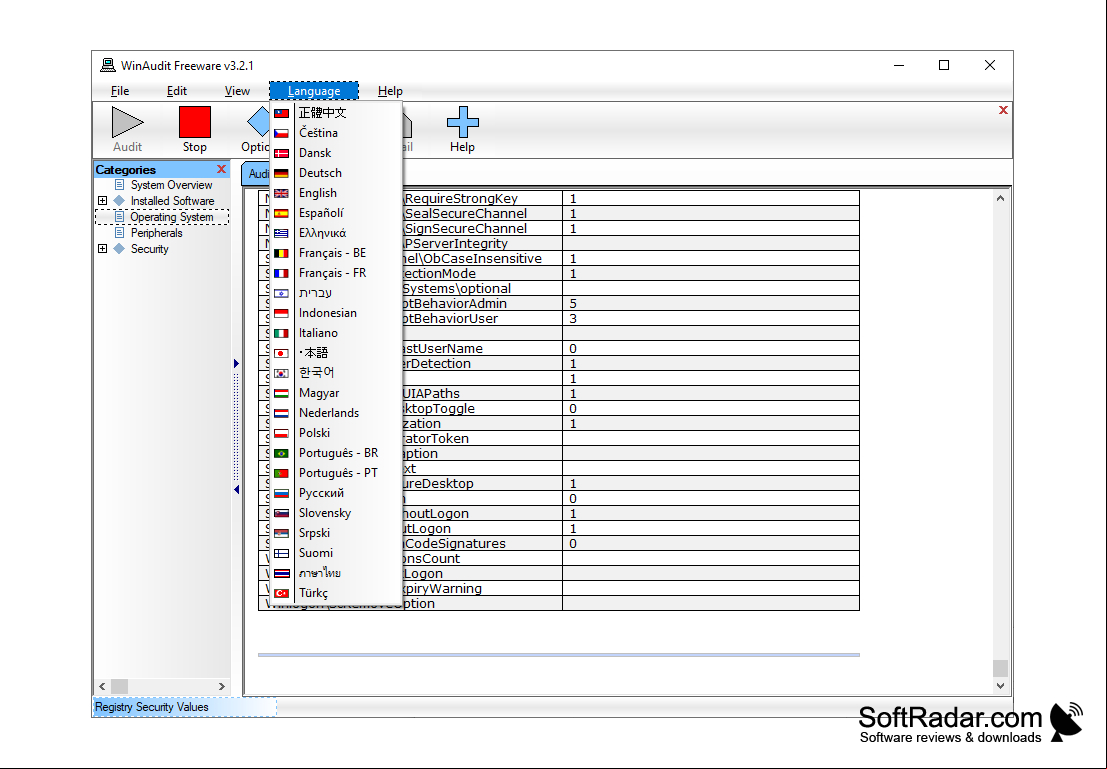
Task: Click the report vertical scrollbar thumb
Action: pyautogui.click(x=1000, y=669)
